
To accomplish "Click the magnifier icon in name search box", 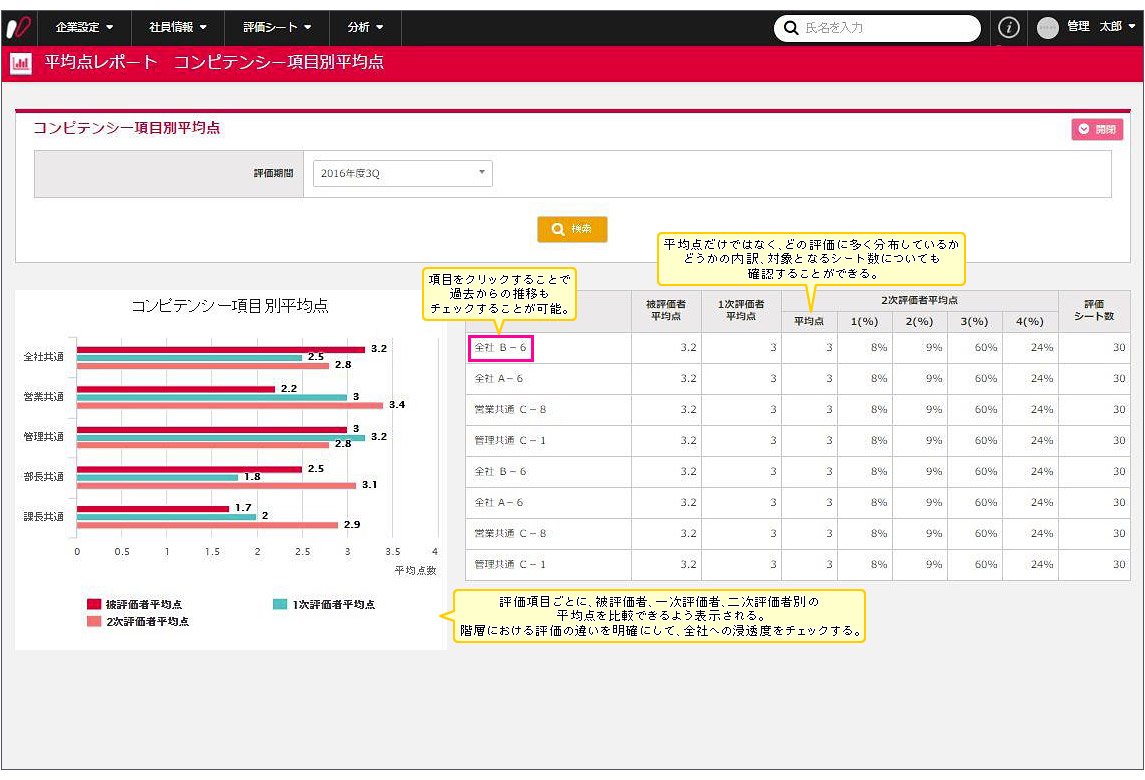I will click(x=790, y=28).
